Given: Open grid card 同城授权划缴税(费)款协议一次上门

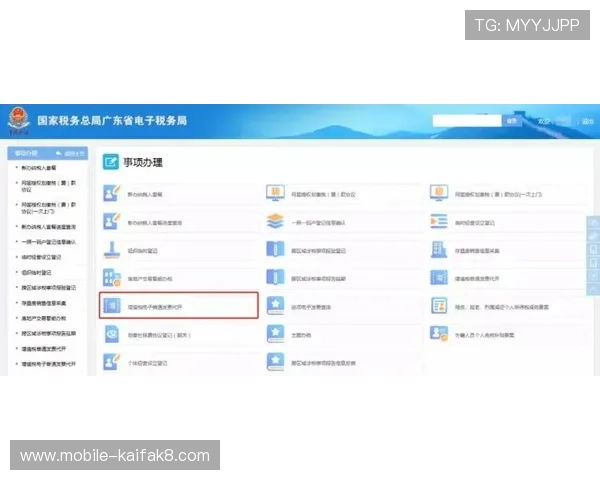Looking at the screenshot, I should coord(508,194).
